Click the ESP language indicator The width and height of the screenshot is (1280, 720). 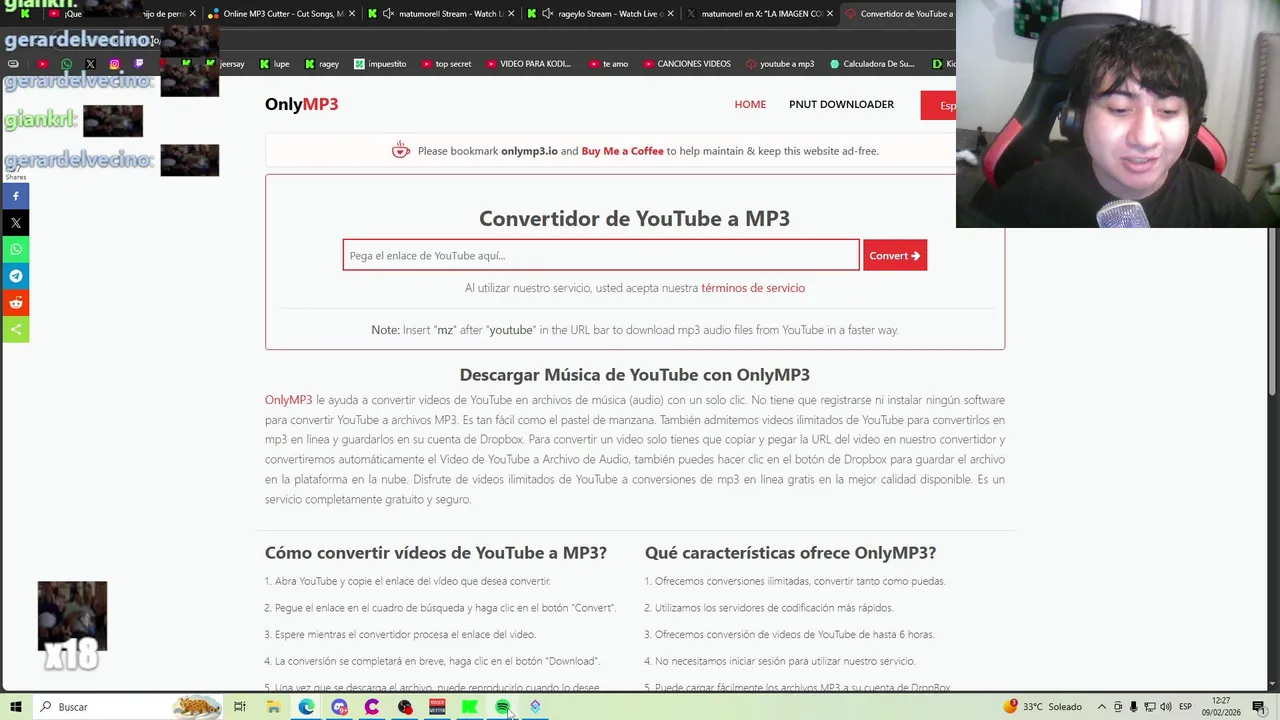point(1187,707)
